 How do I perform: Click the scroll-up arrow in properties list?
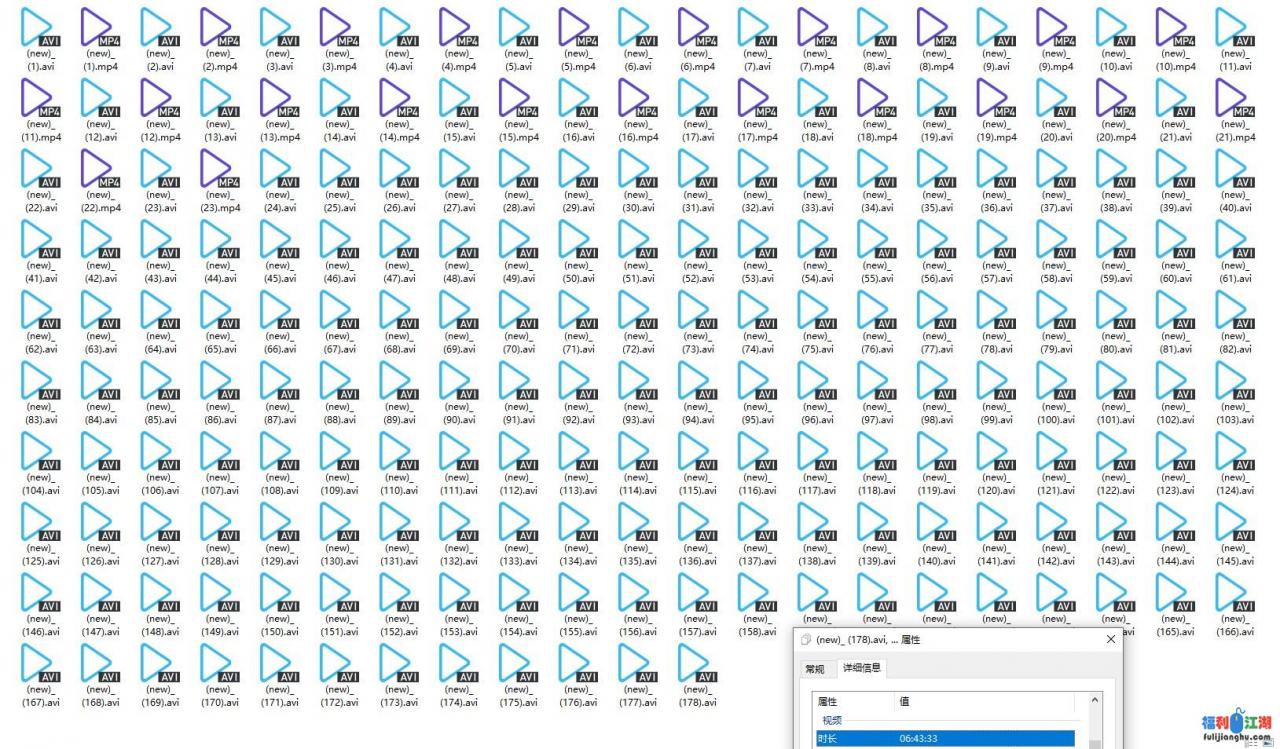click(1094, 701)
